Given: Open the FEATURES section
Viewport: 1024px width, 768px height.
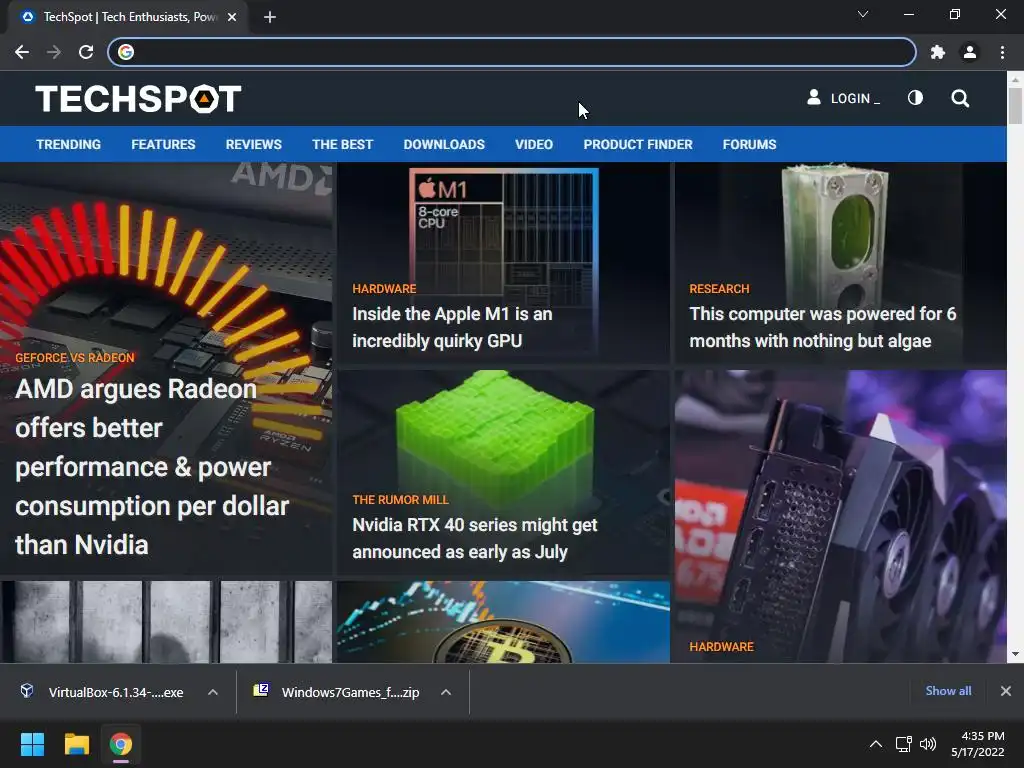Looking at the screenshot, I should [163, 144].
